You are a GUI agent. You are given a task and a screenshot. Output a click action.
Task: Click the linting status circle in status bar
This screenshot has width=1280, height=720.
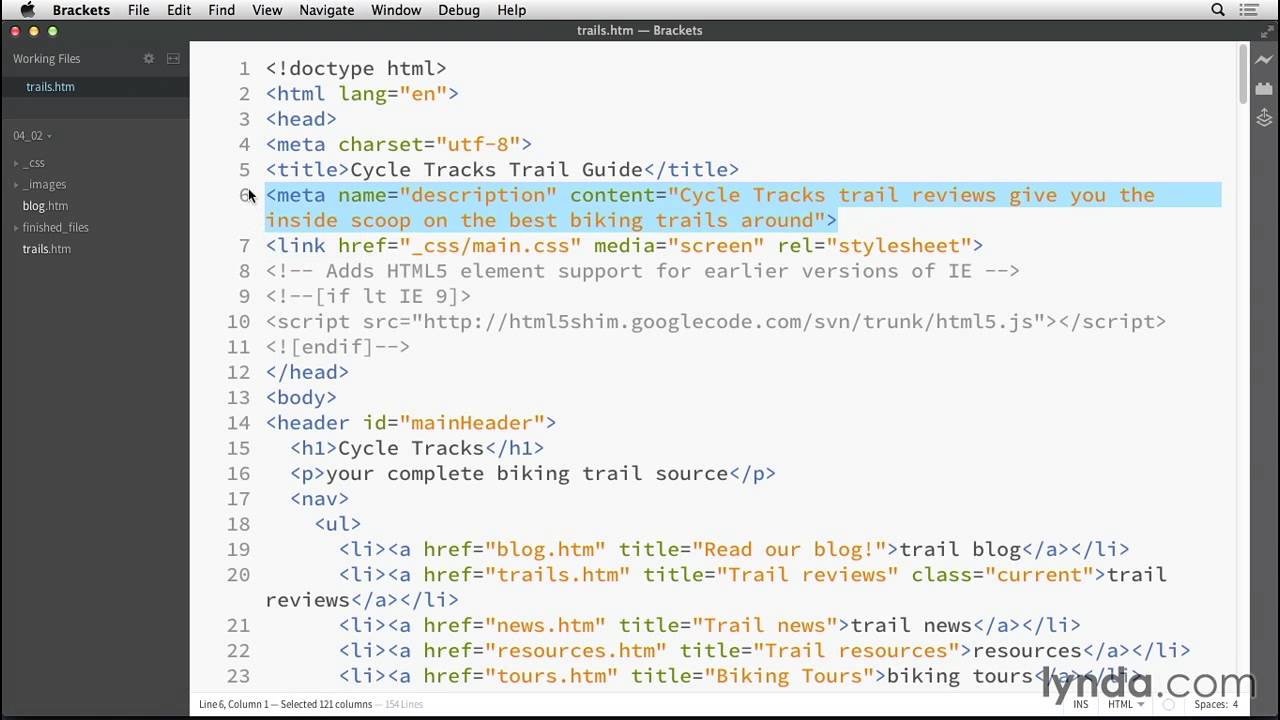click(x=1167, y=704)
